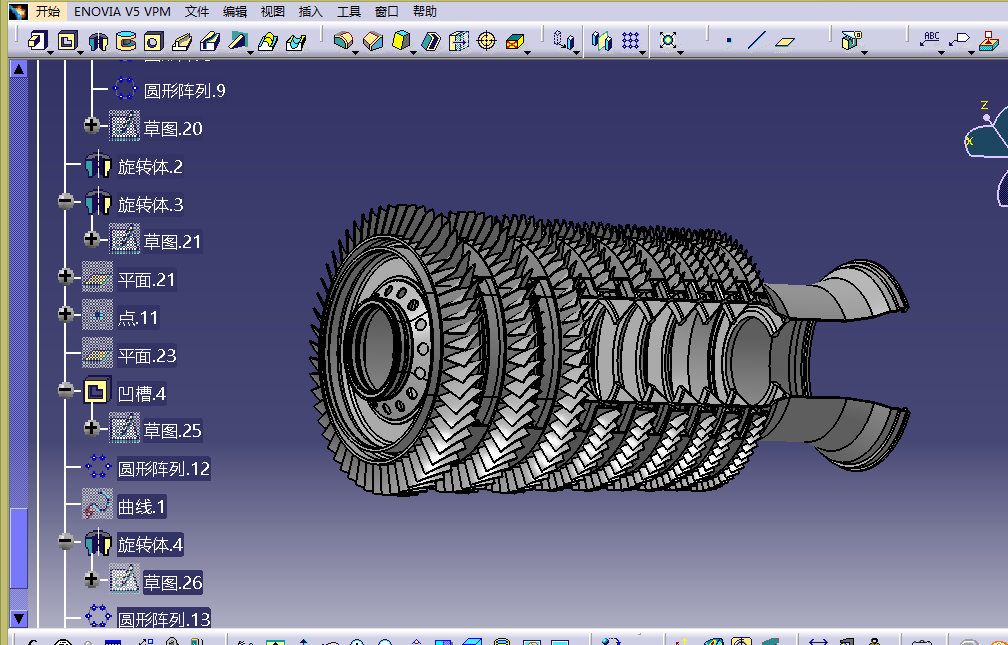Image resolution: width=1008 pixels, height=645 pixels.
Task: Click the Text with Leader annotation tool
Action: click(x=930, y=40)
